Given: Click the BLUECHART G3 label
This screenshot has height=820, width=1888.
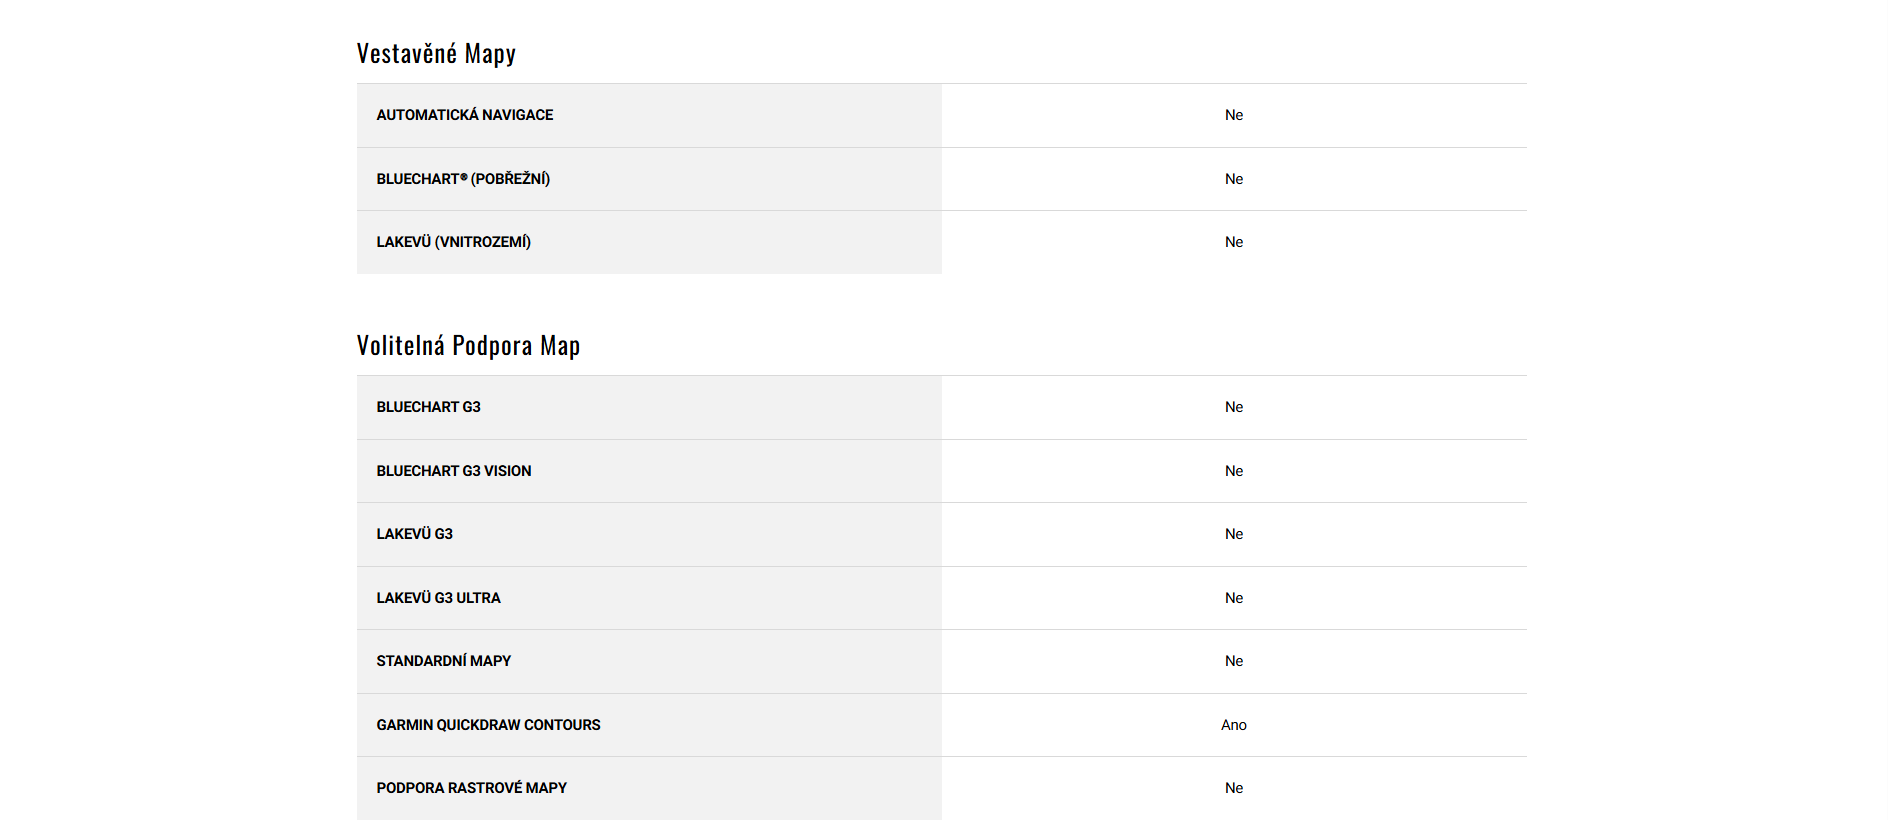Looking at the screenshot, I should (x=429, y=407).
